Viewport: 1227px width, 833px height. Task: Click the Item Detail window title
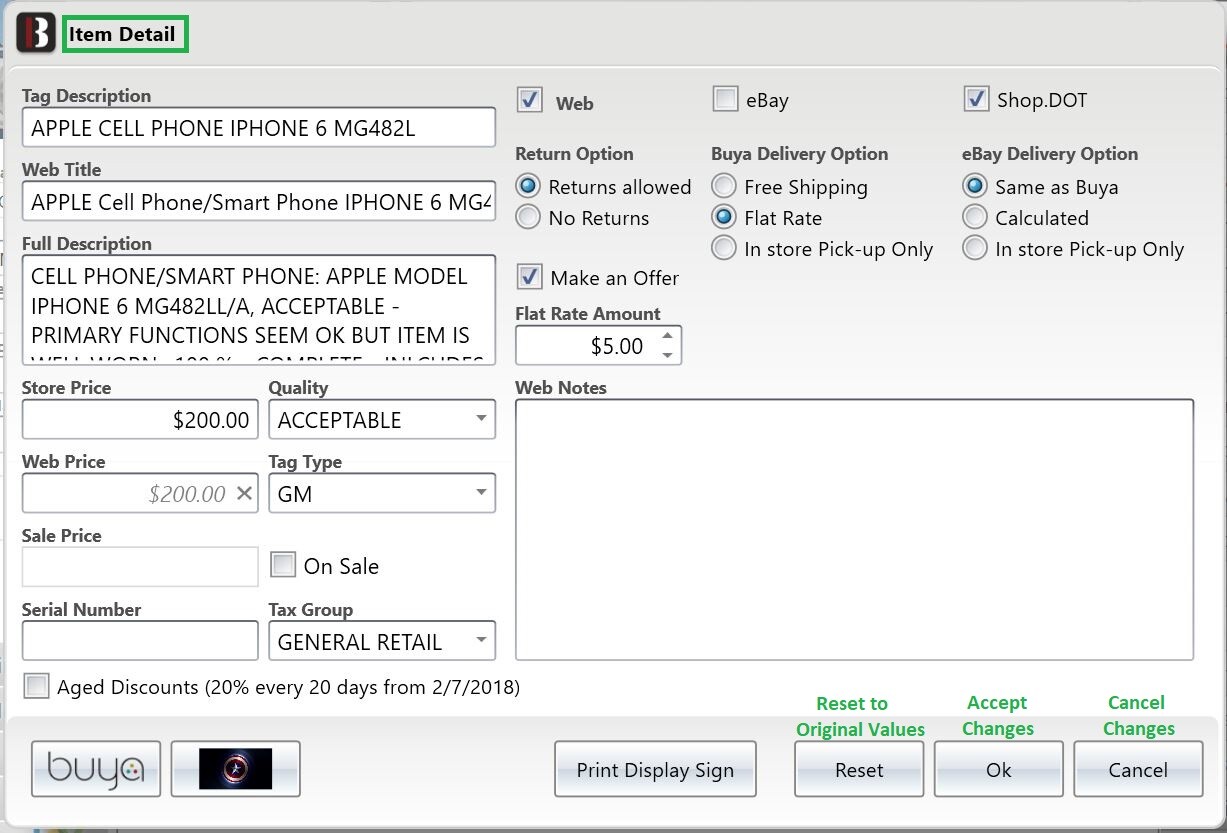coord(122,34)
